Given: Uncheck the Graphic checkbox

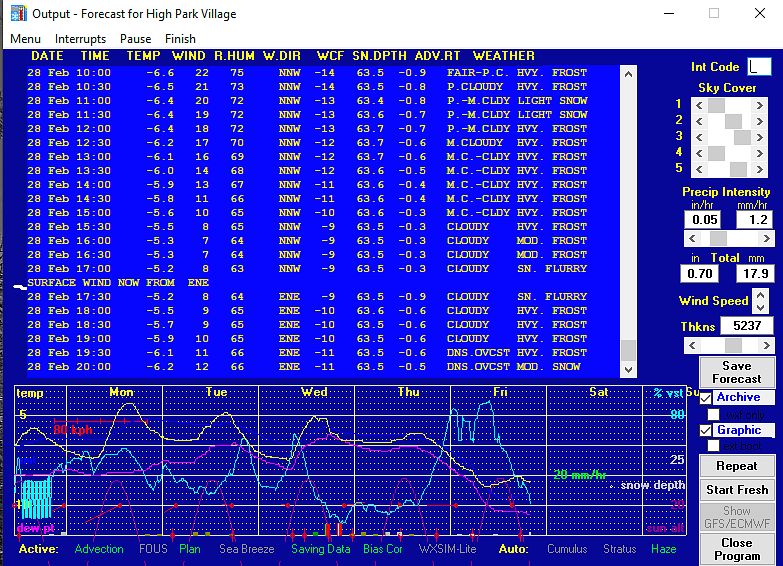Looking at the screenshot, I should click(706, 430).
